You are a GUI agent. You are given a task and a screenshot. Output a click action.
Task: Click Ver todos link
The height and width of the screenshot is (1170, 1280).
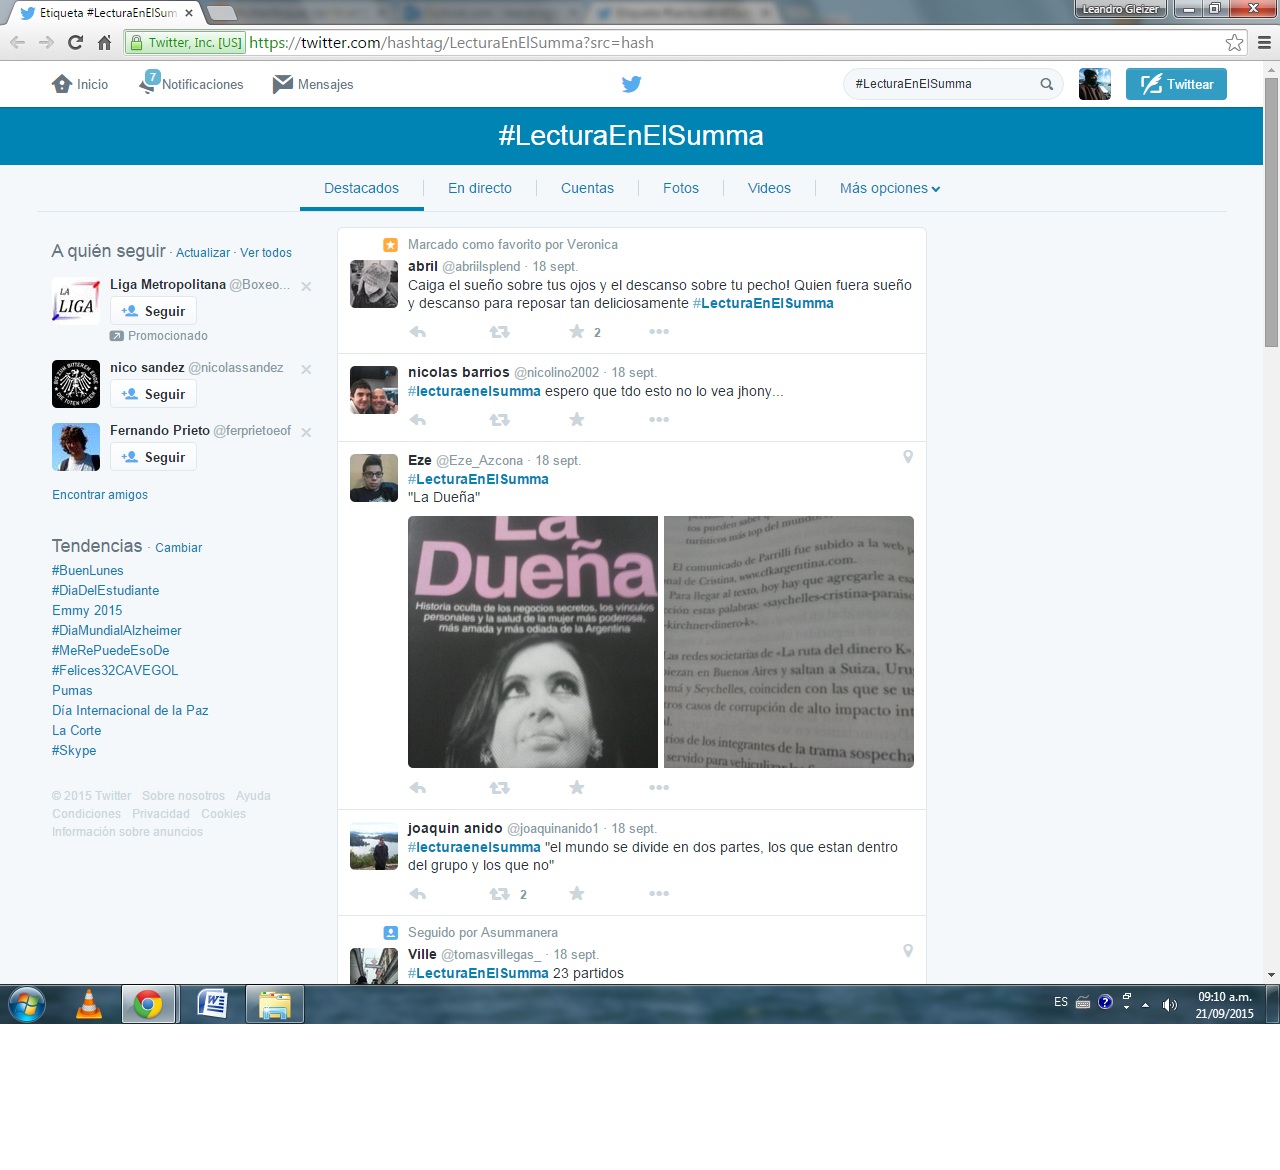tap(266, 253)
